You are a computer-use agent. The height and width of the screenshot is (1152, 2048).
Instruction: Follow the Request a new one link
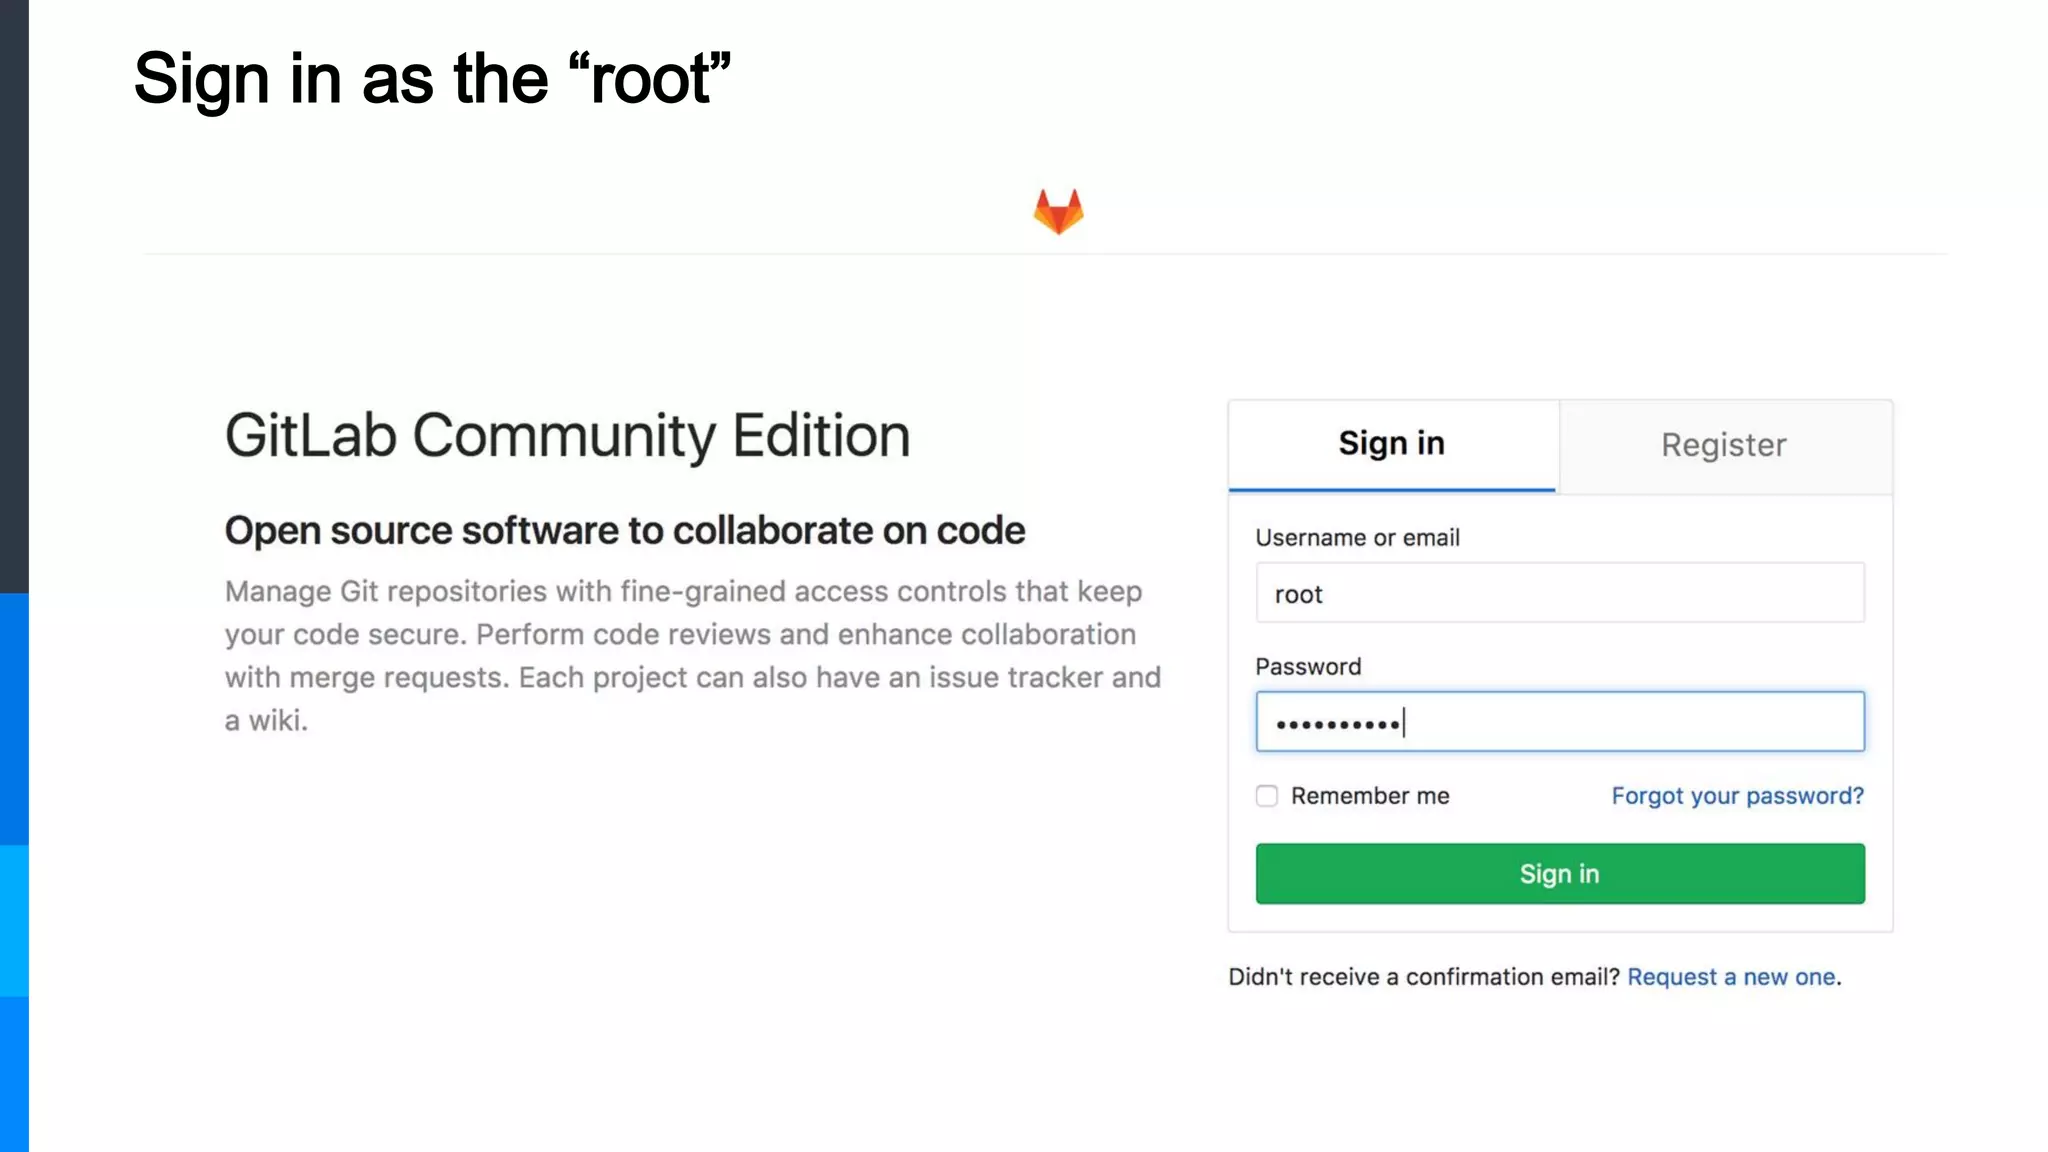pos(1731,977)
